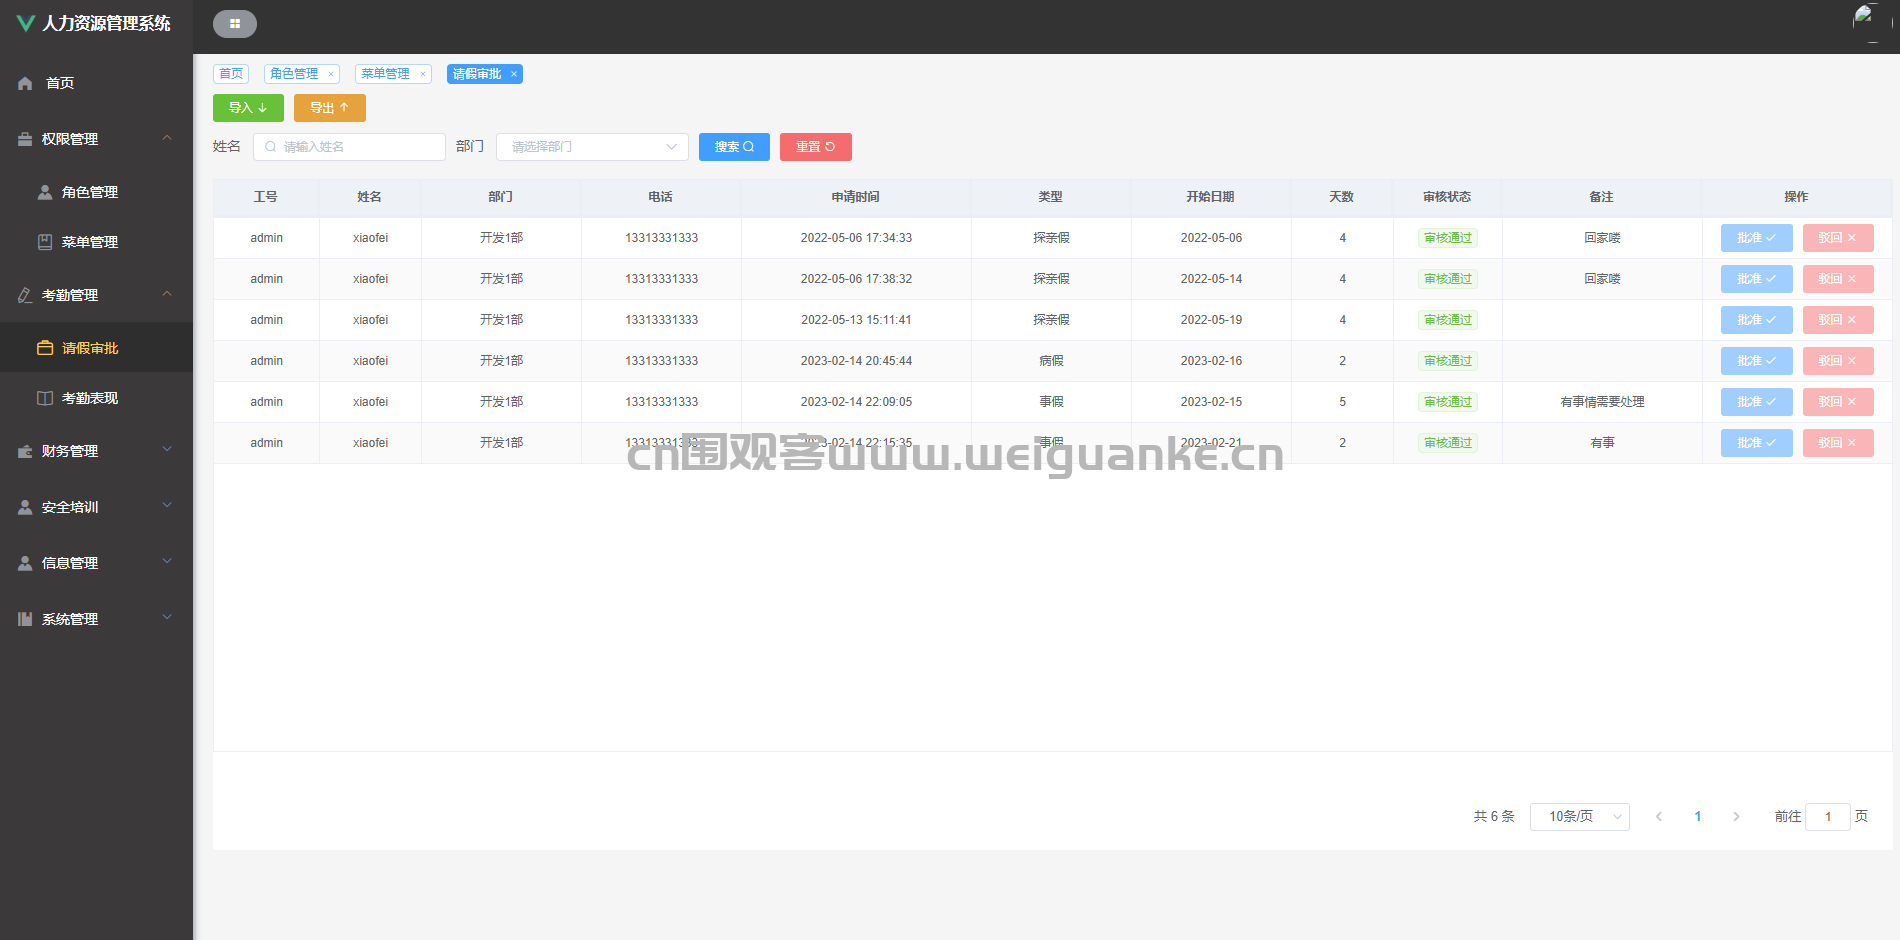Close the 请假审批 tab with its x
1900x940 pixels.
tap(514, 74)
